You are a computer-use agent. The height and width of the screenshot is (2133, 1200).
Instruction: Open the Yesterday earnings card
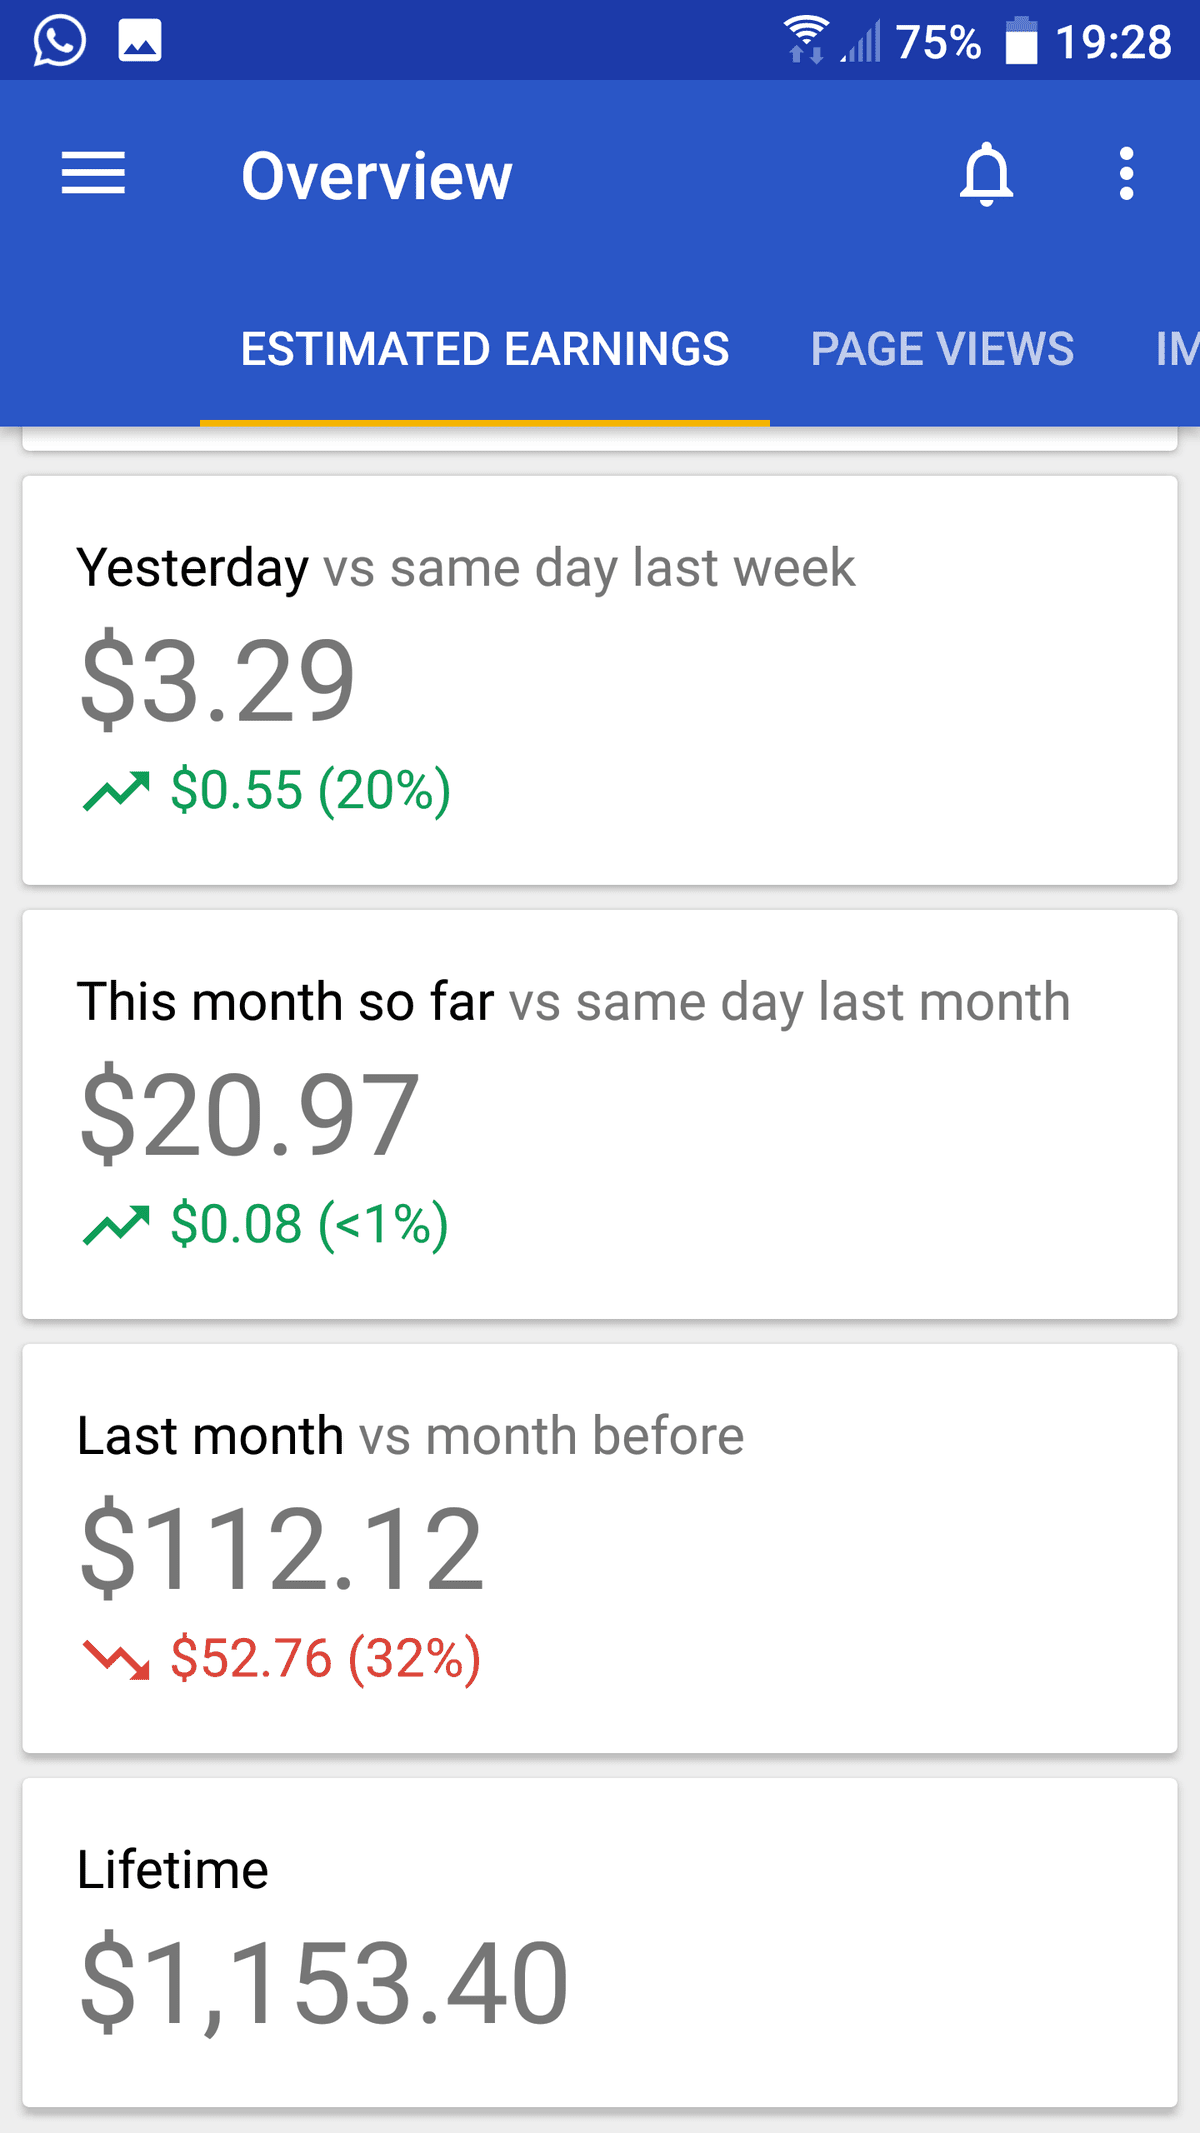[x=600, y=680]
